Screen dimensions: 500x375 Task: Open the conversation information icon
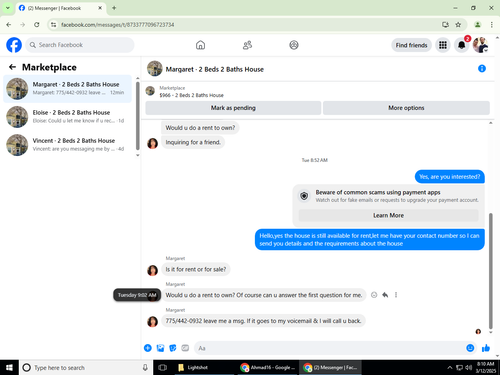pos(482,68)
